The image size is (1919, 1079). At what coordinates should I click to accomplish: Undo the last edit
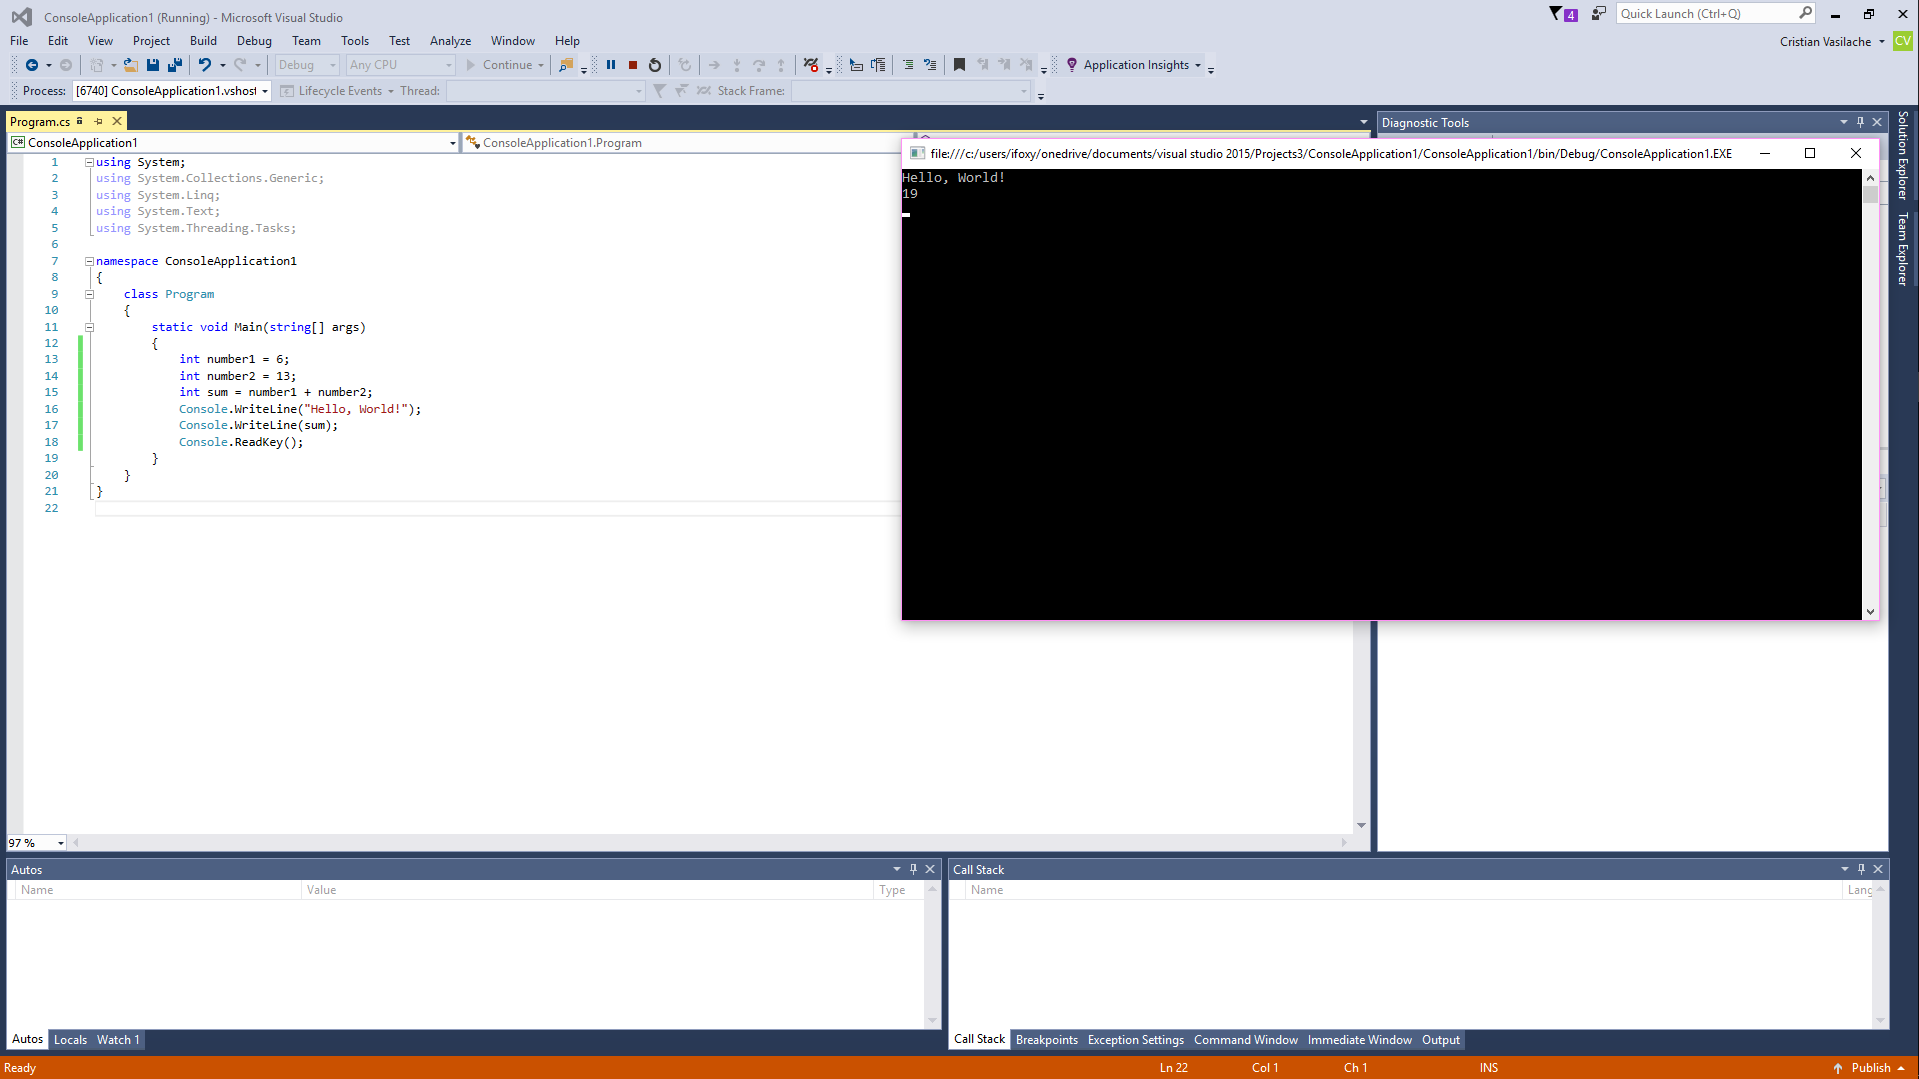205,64
